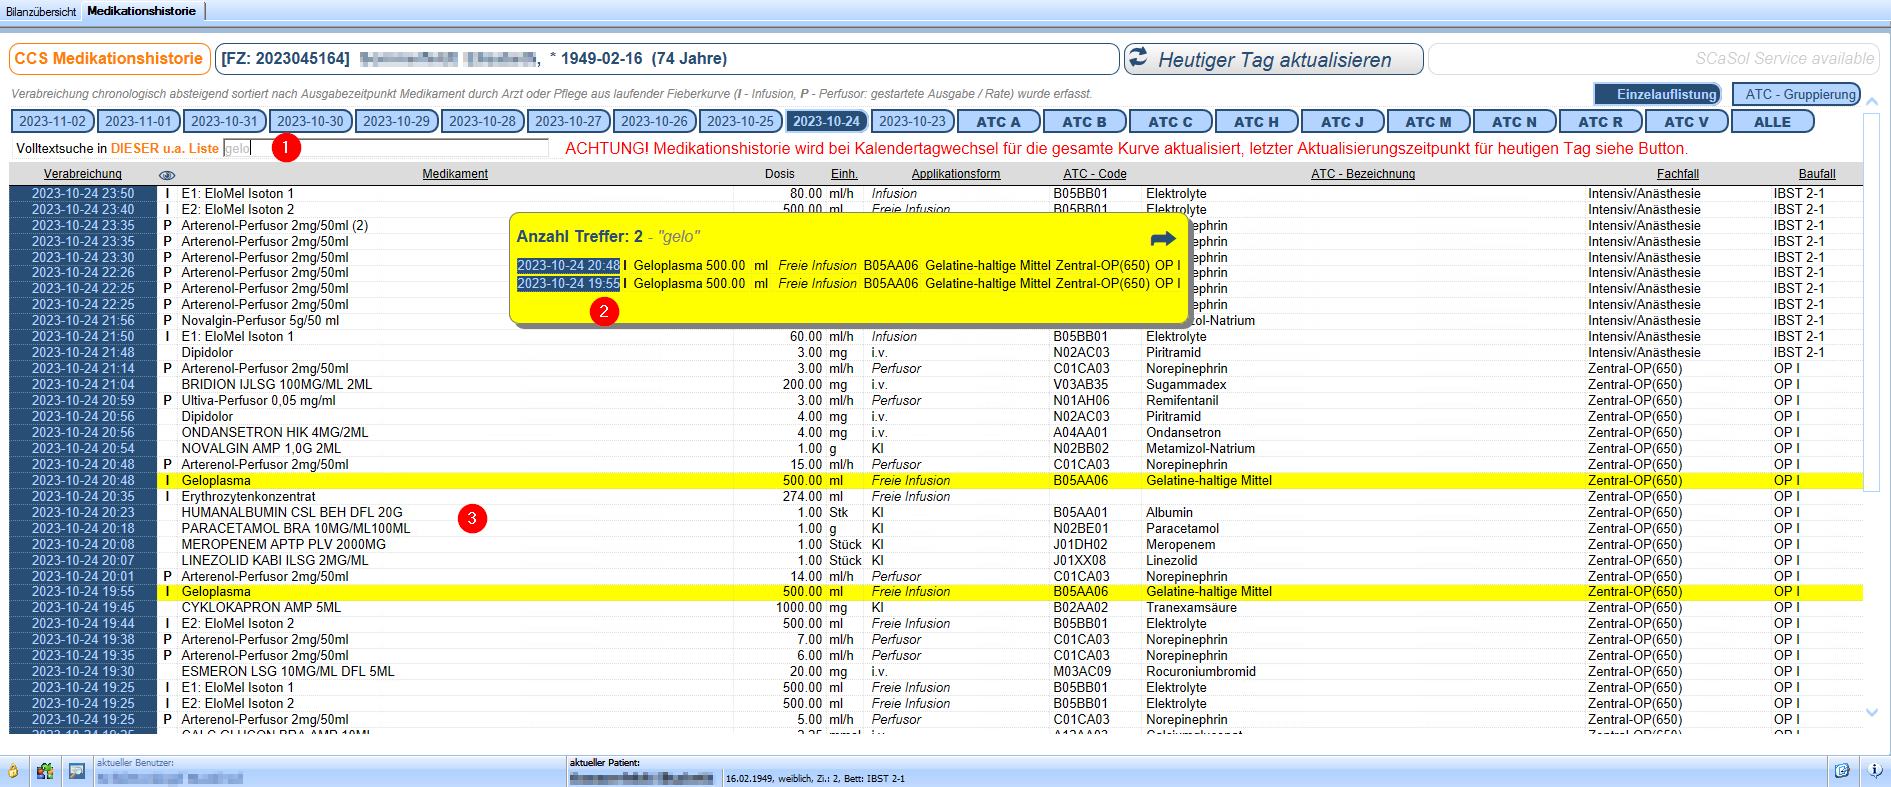Filter by ATC A group
The height and width of the screenshot is (787, 1891).
(998, 122)
